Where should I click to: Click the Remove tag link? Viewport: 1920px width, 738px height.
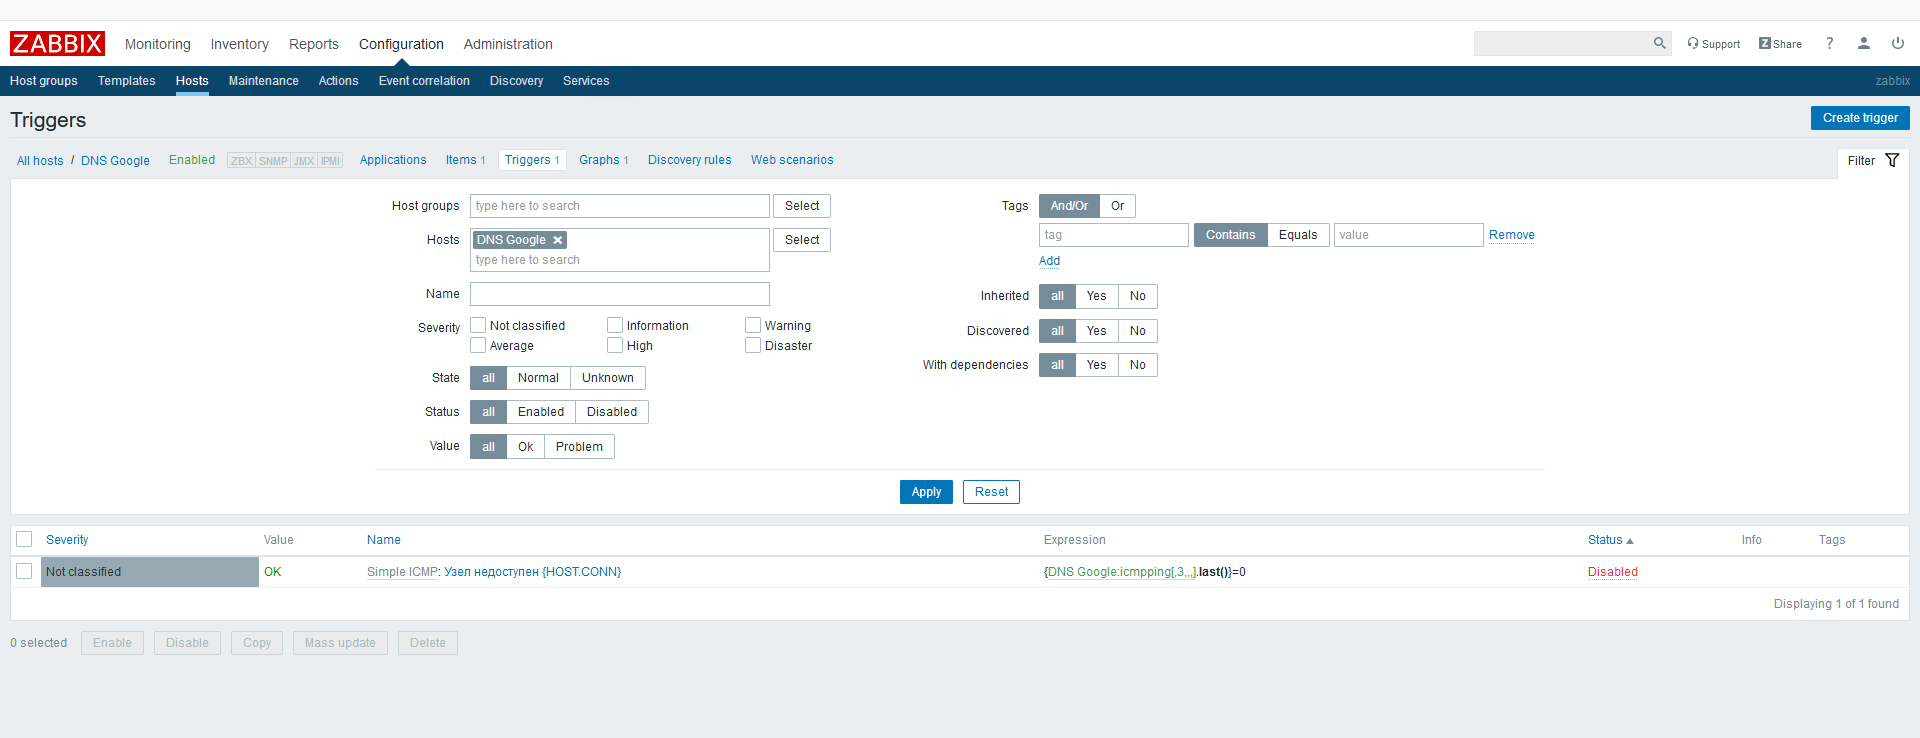(1512, 235)
